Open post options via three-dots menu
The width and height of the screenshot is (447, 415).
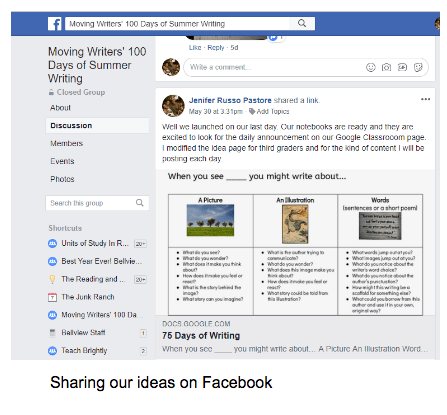pyautogui.click(x=425, y=99)
